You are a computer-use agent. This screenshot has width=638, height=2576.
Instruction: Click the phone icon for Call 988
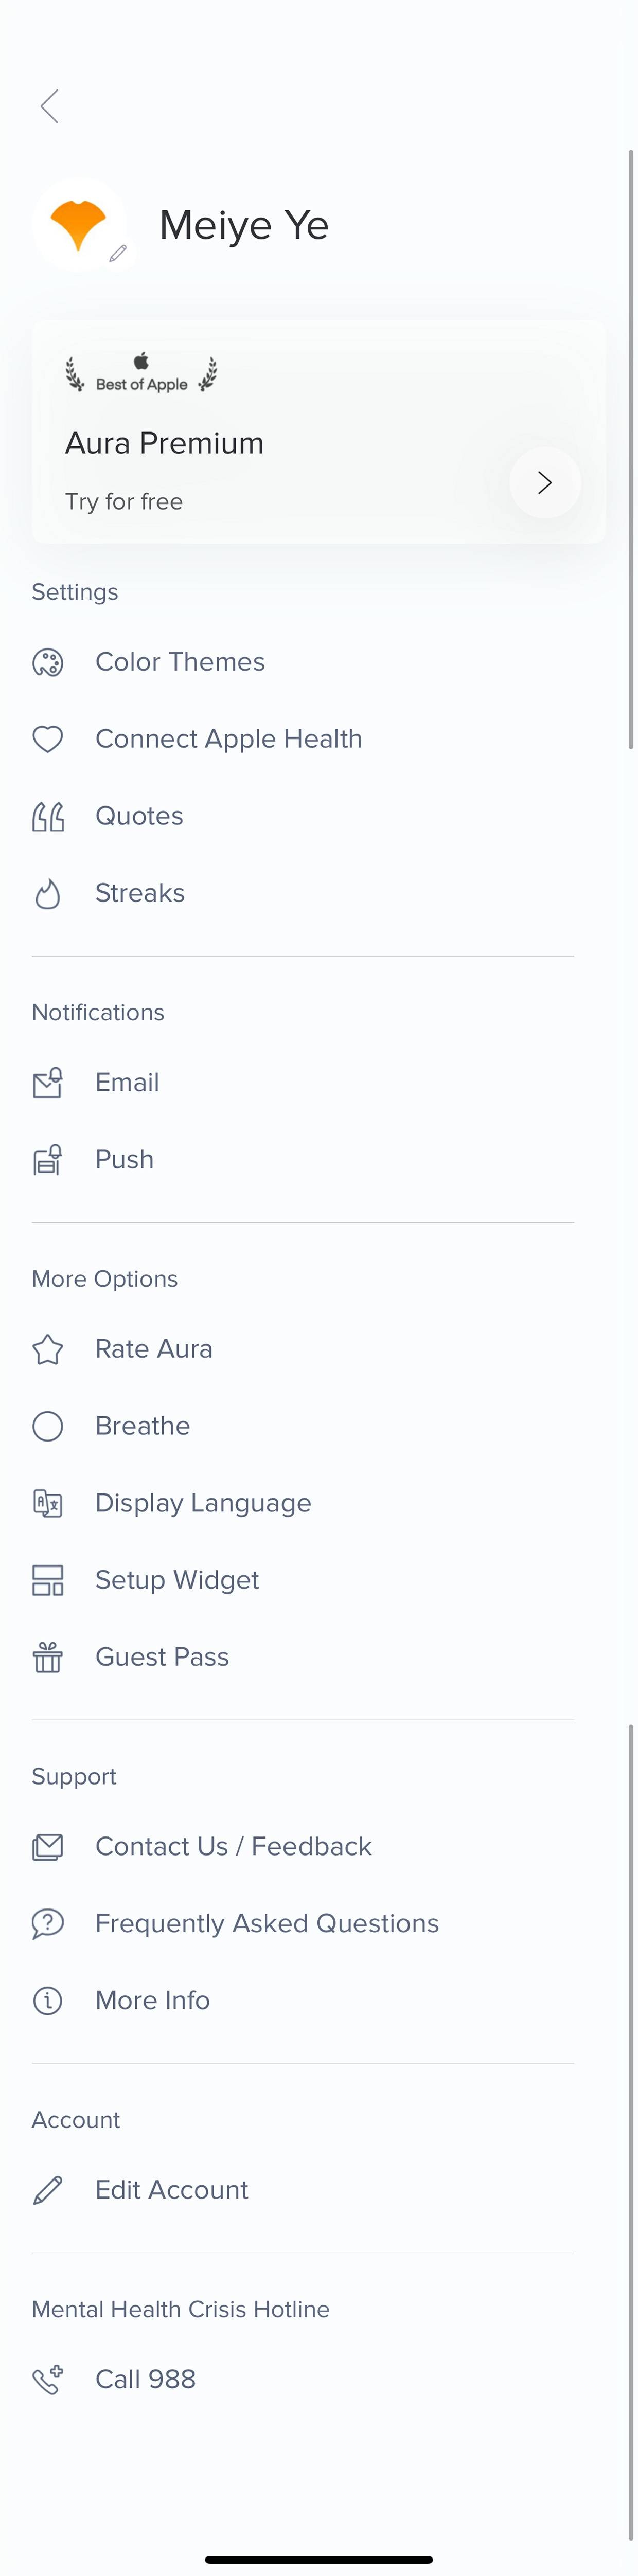48,2379
